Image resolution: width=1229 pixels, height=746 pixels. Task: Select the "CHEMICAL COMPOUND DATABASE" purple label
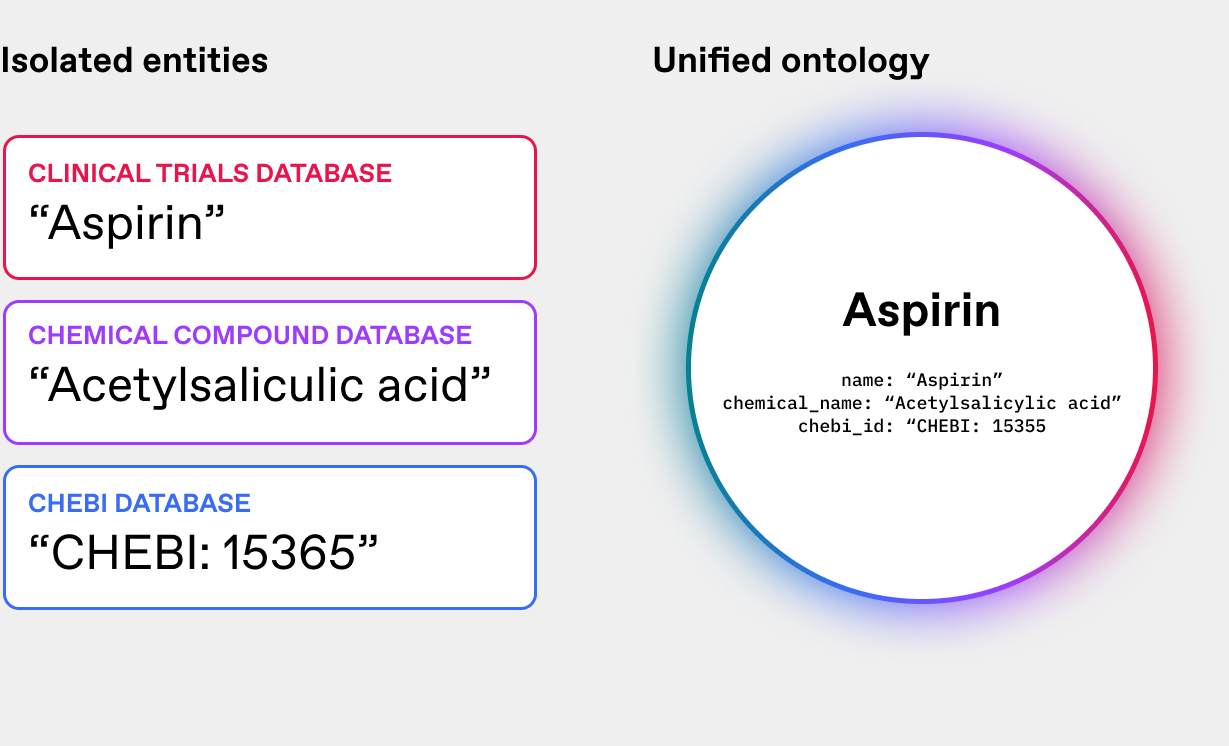coord(250,335)
